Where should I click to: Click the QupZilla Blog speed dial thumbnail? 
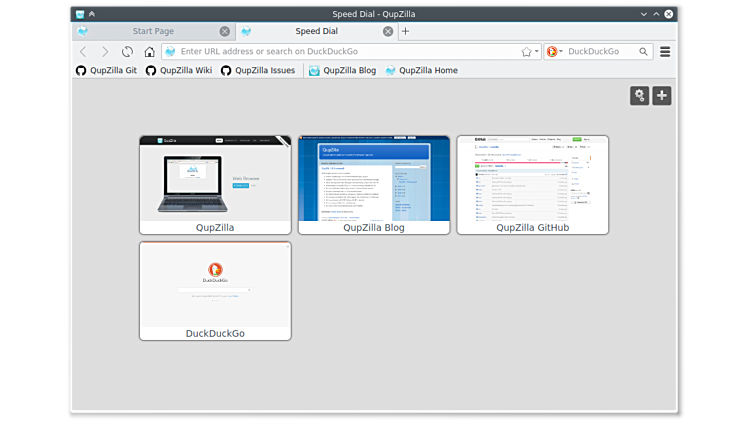click(x=374, y=178)
